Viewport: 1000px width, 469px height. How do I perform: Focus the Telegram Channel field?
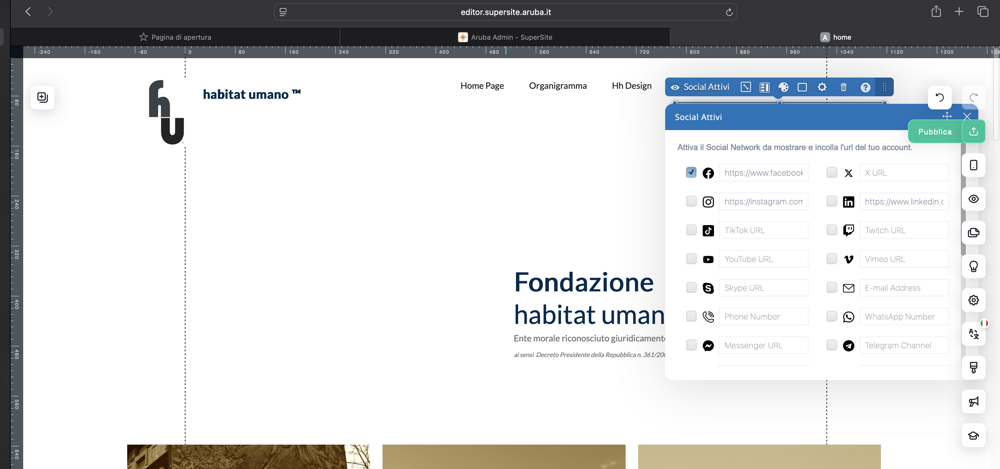click(904, 345)
